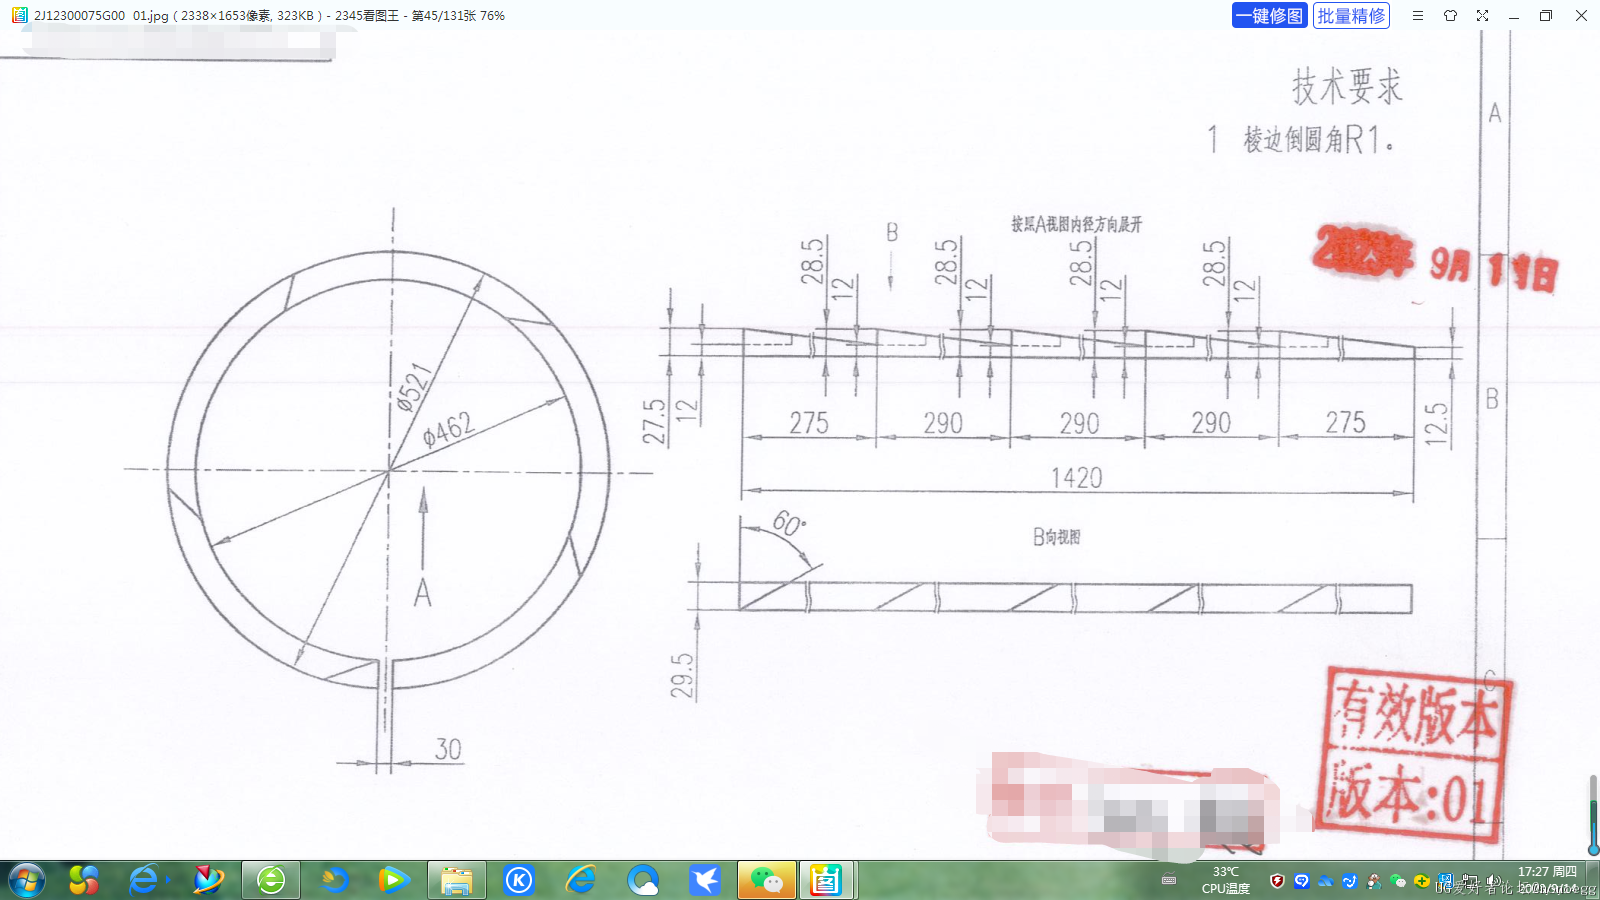
Task: Click the ø521 diameter label
Action: pyautogui.click(x=414, y=387)
